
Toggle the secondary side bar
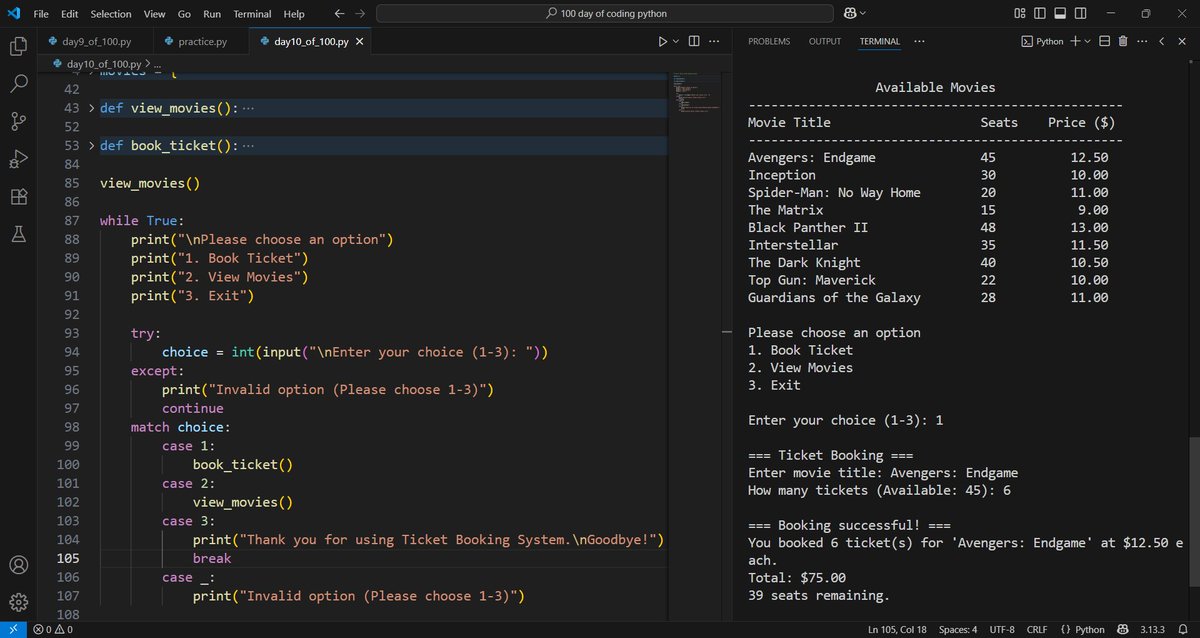click(1080, 13)
